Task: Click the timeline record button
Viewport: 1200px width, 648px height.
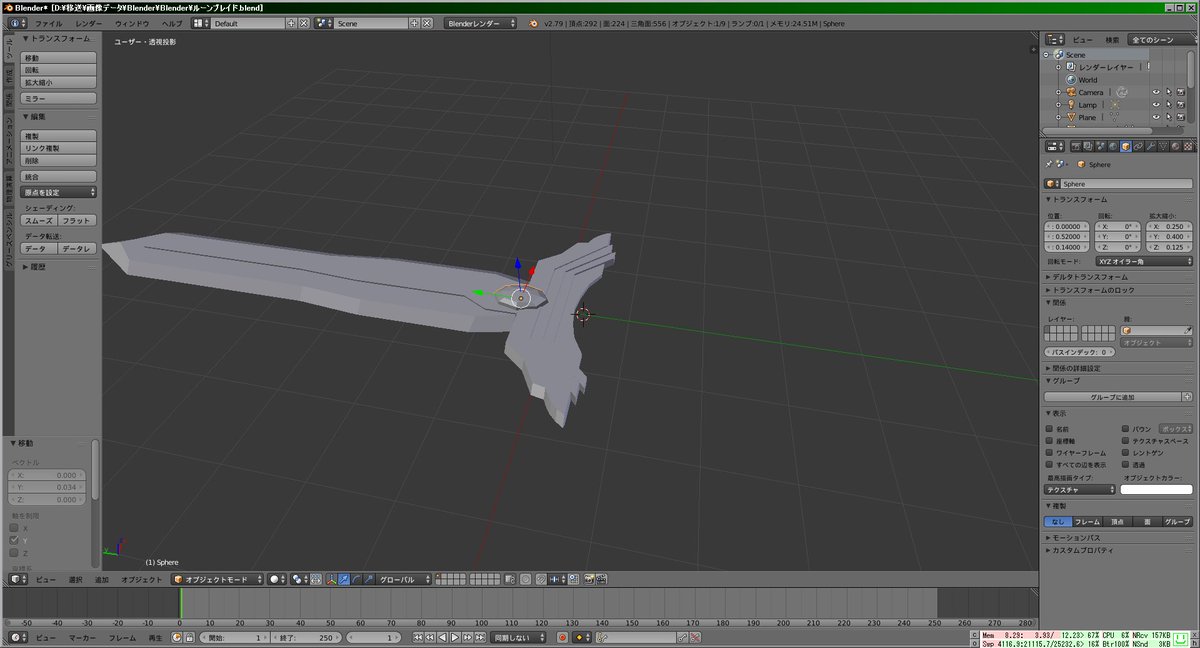Action: click(562, 637)
